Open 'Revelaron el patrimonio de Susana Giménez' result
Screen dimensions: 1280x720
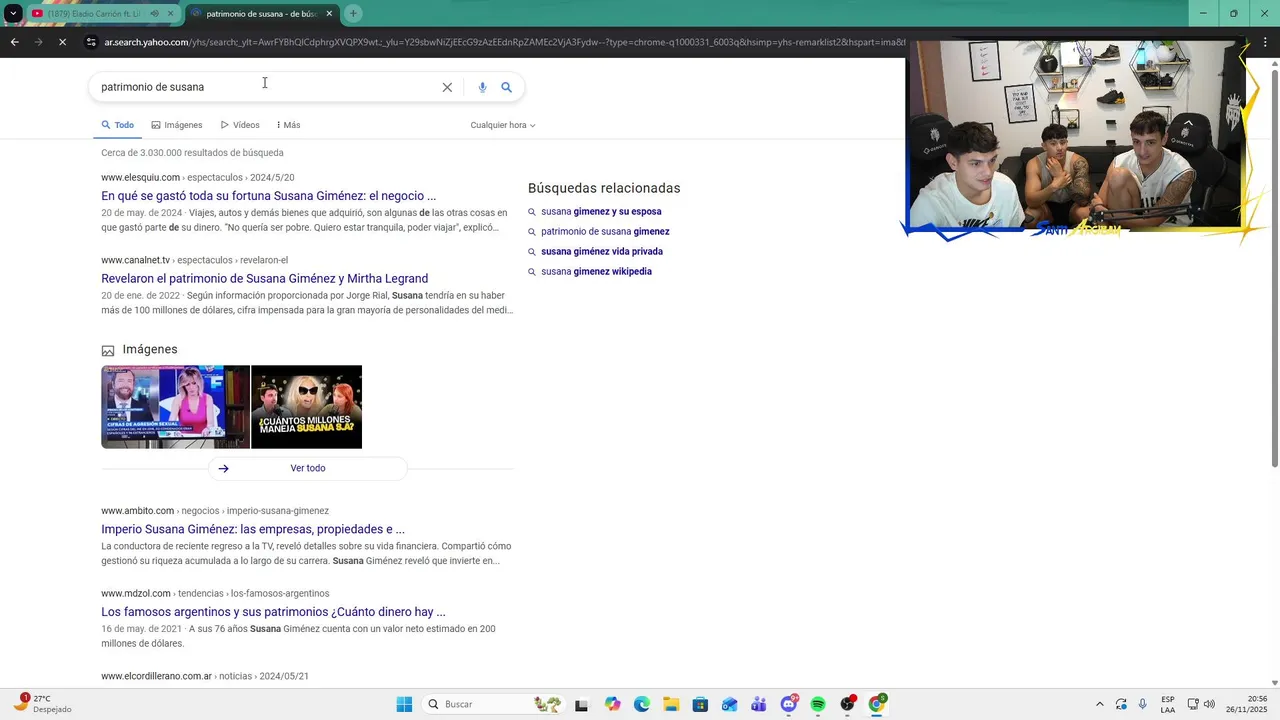264,278
